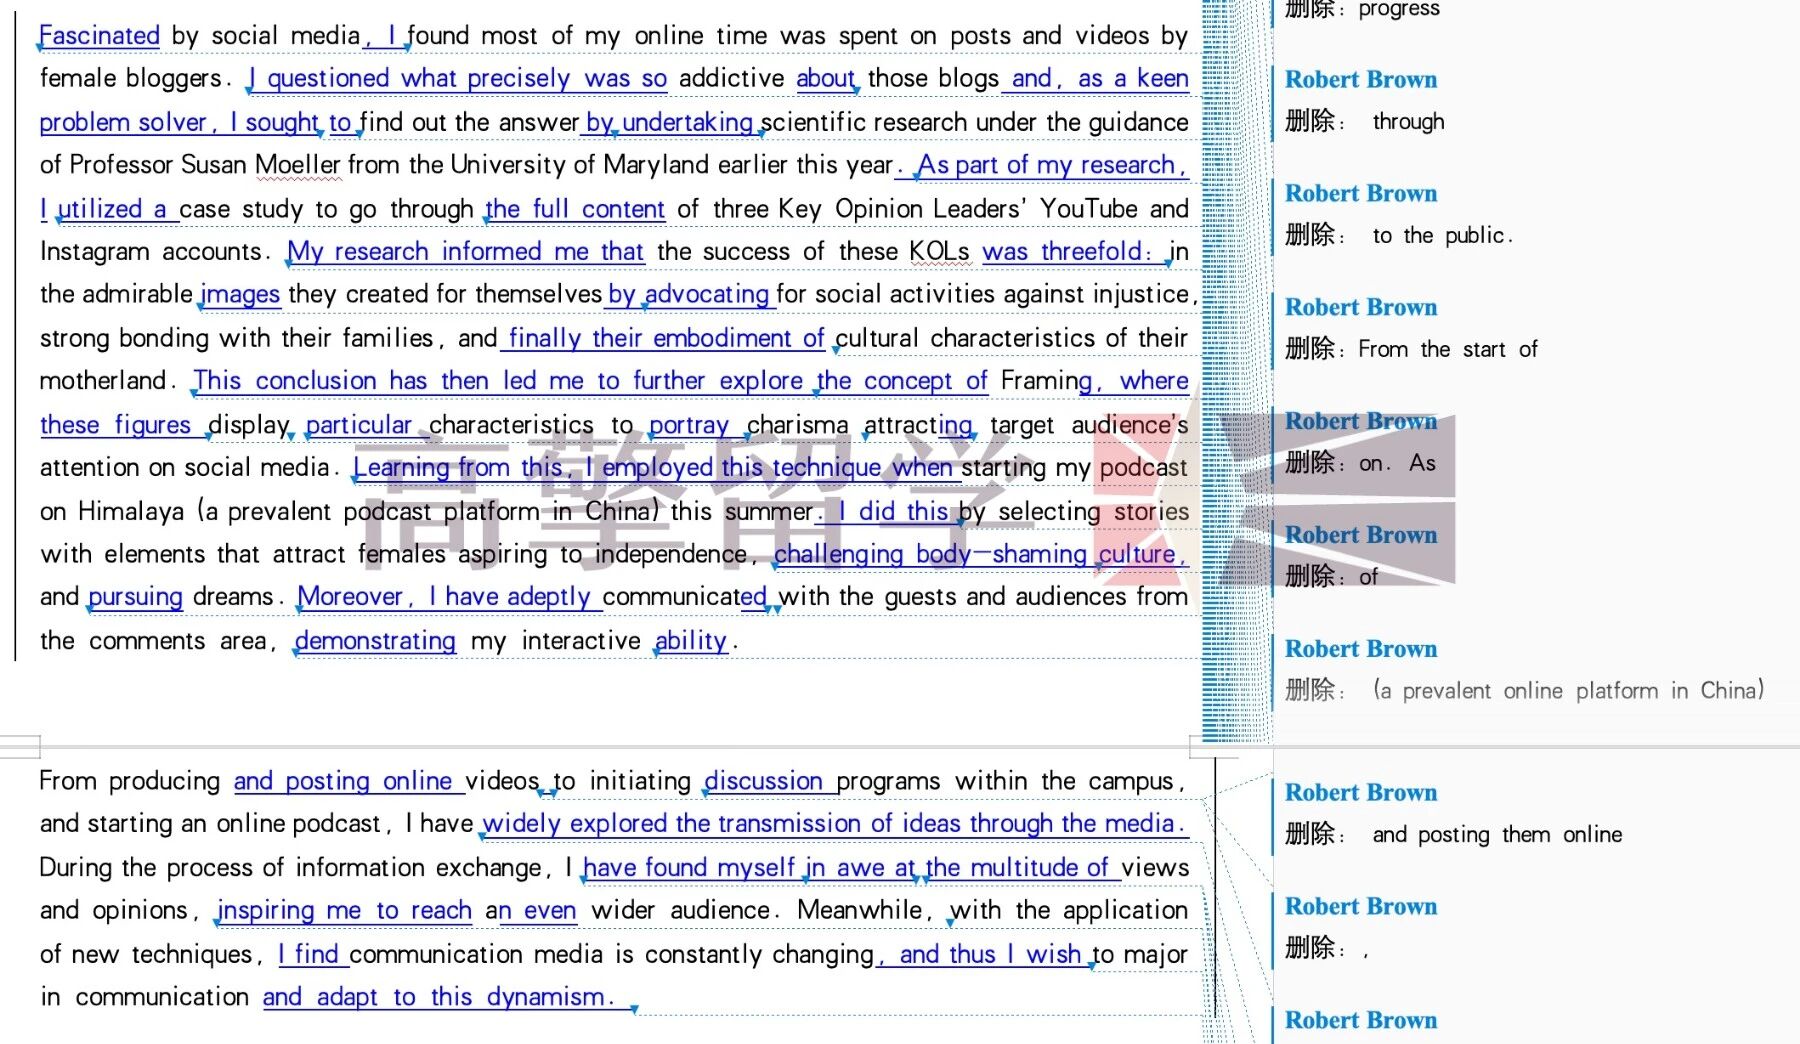Click the inserted word "demonstrating"
Image resolution: width=1800 pixels, height=1044 pixels.
pyautogui.click(x=375, y=641)
